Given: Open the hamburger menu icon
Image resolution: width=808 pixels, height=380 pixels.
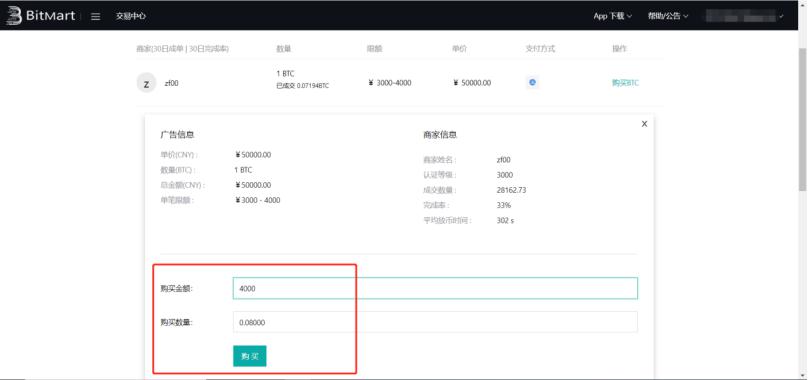Looking at the screenshot, I should click(x=95, y=16).
